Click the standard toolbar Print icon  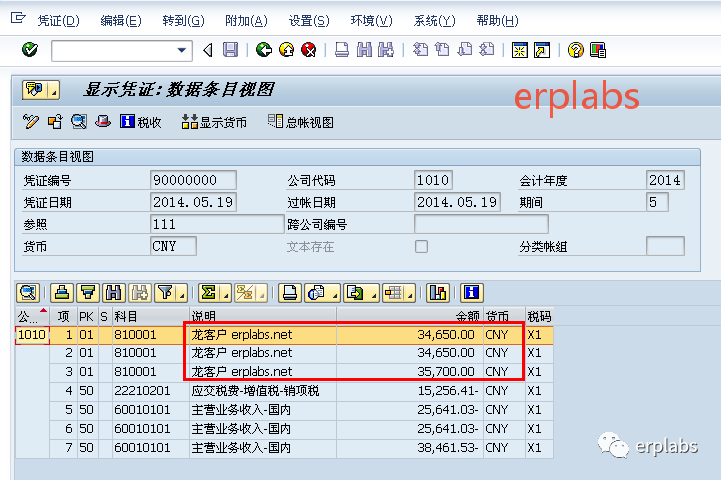coord(342,50)
